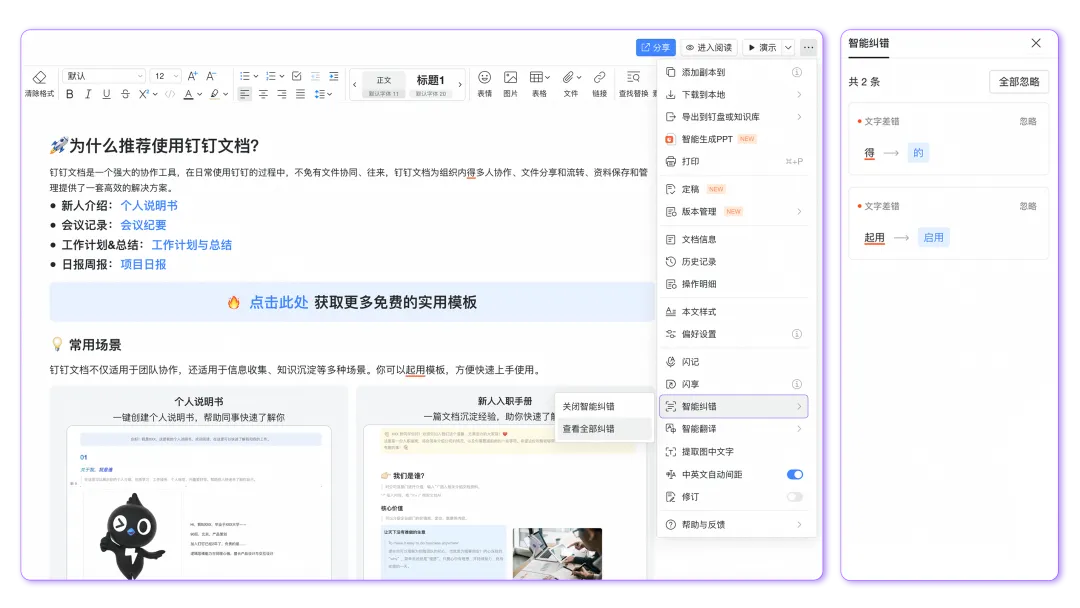Open 个人说明书 template thumbnail

198,503
